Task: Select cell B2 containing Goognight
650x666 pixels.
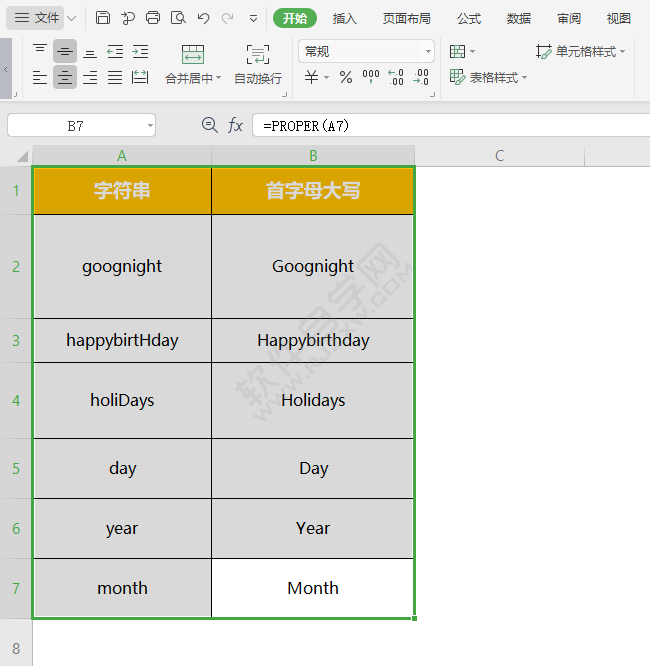Action: point(313,266)
